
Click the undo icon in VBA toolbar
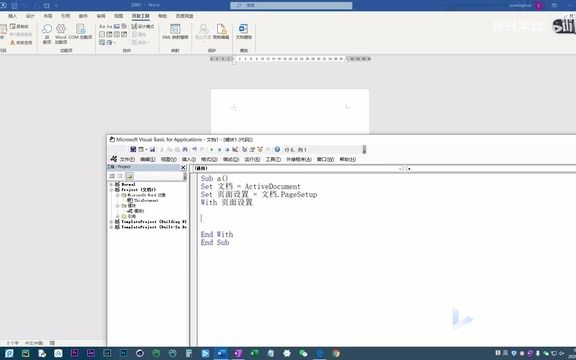[194, 150]
